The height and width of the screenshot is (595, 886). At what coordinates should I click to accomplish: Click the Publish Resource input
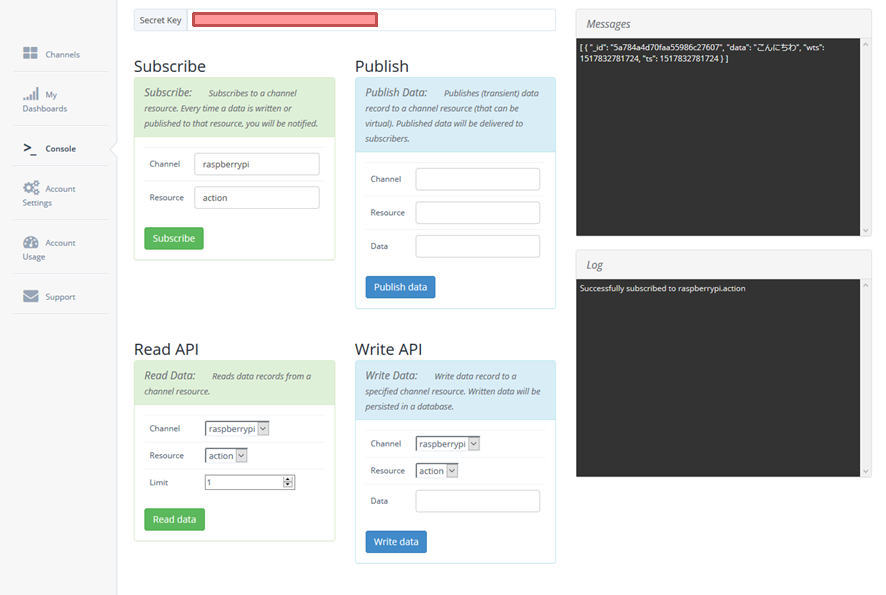[477, 212]
